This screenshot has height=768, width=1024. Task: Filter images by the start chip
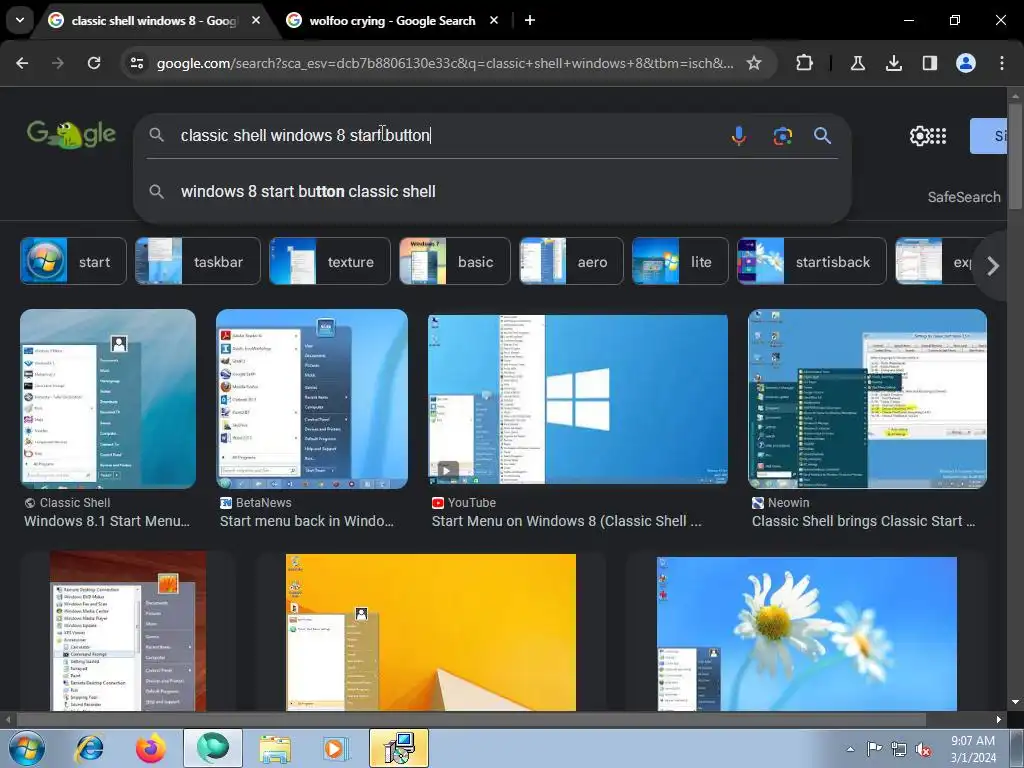[x=73, y=261]
